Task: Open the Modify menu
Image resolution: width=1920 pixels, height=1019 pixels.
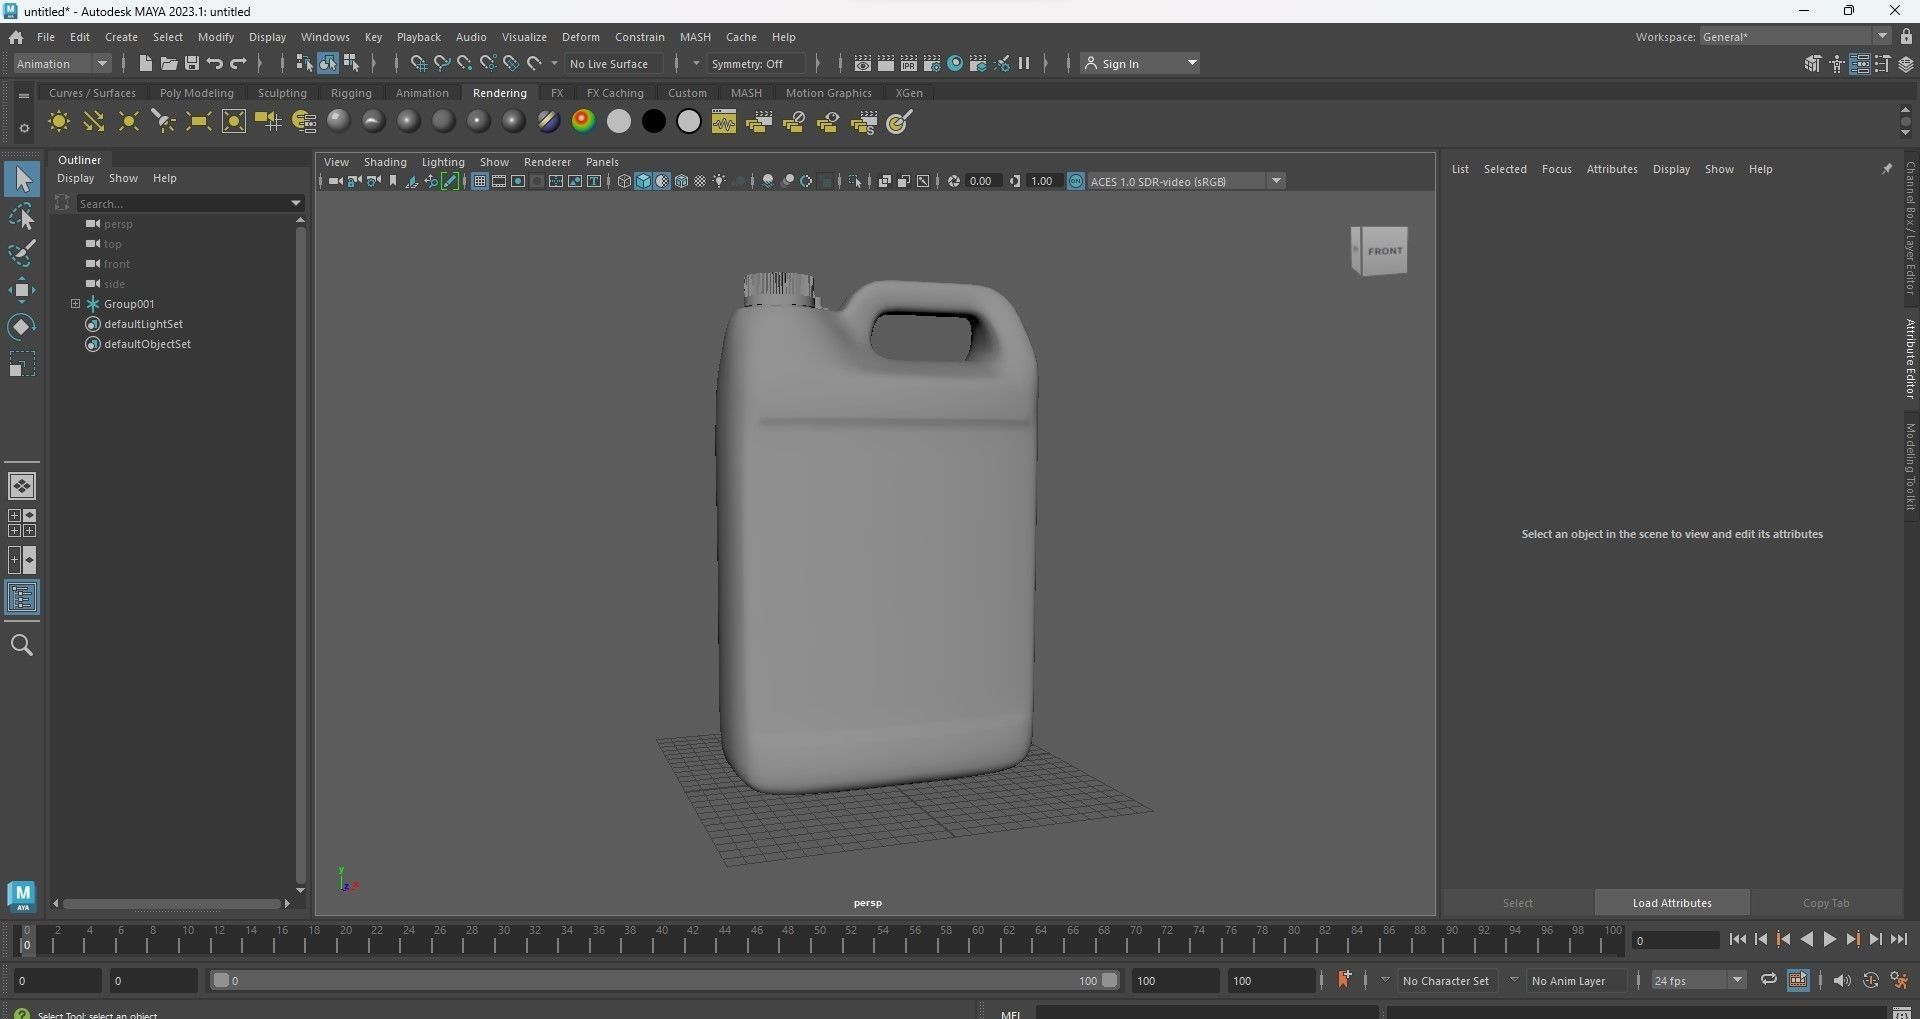Action: [x=216, y=37]
